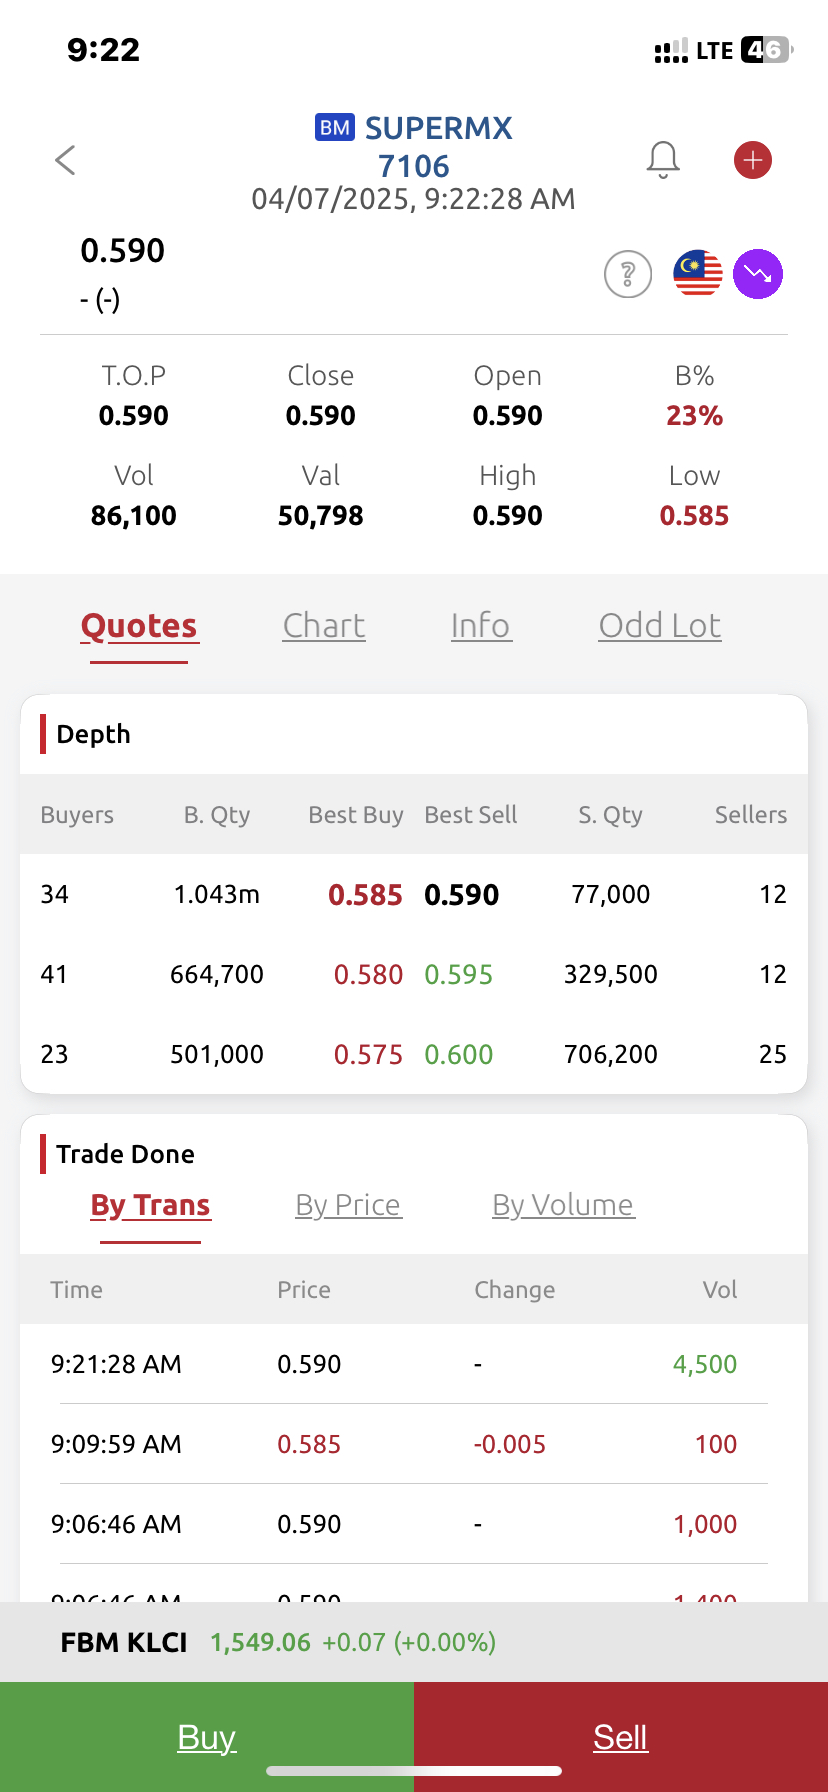
Task: Open the question mark help icon
Action: 628,274
